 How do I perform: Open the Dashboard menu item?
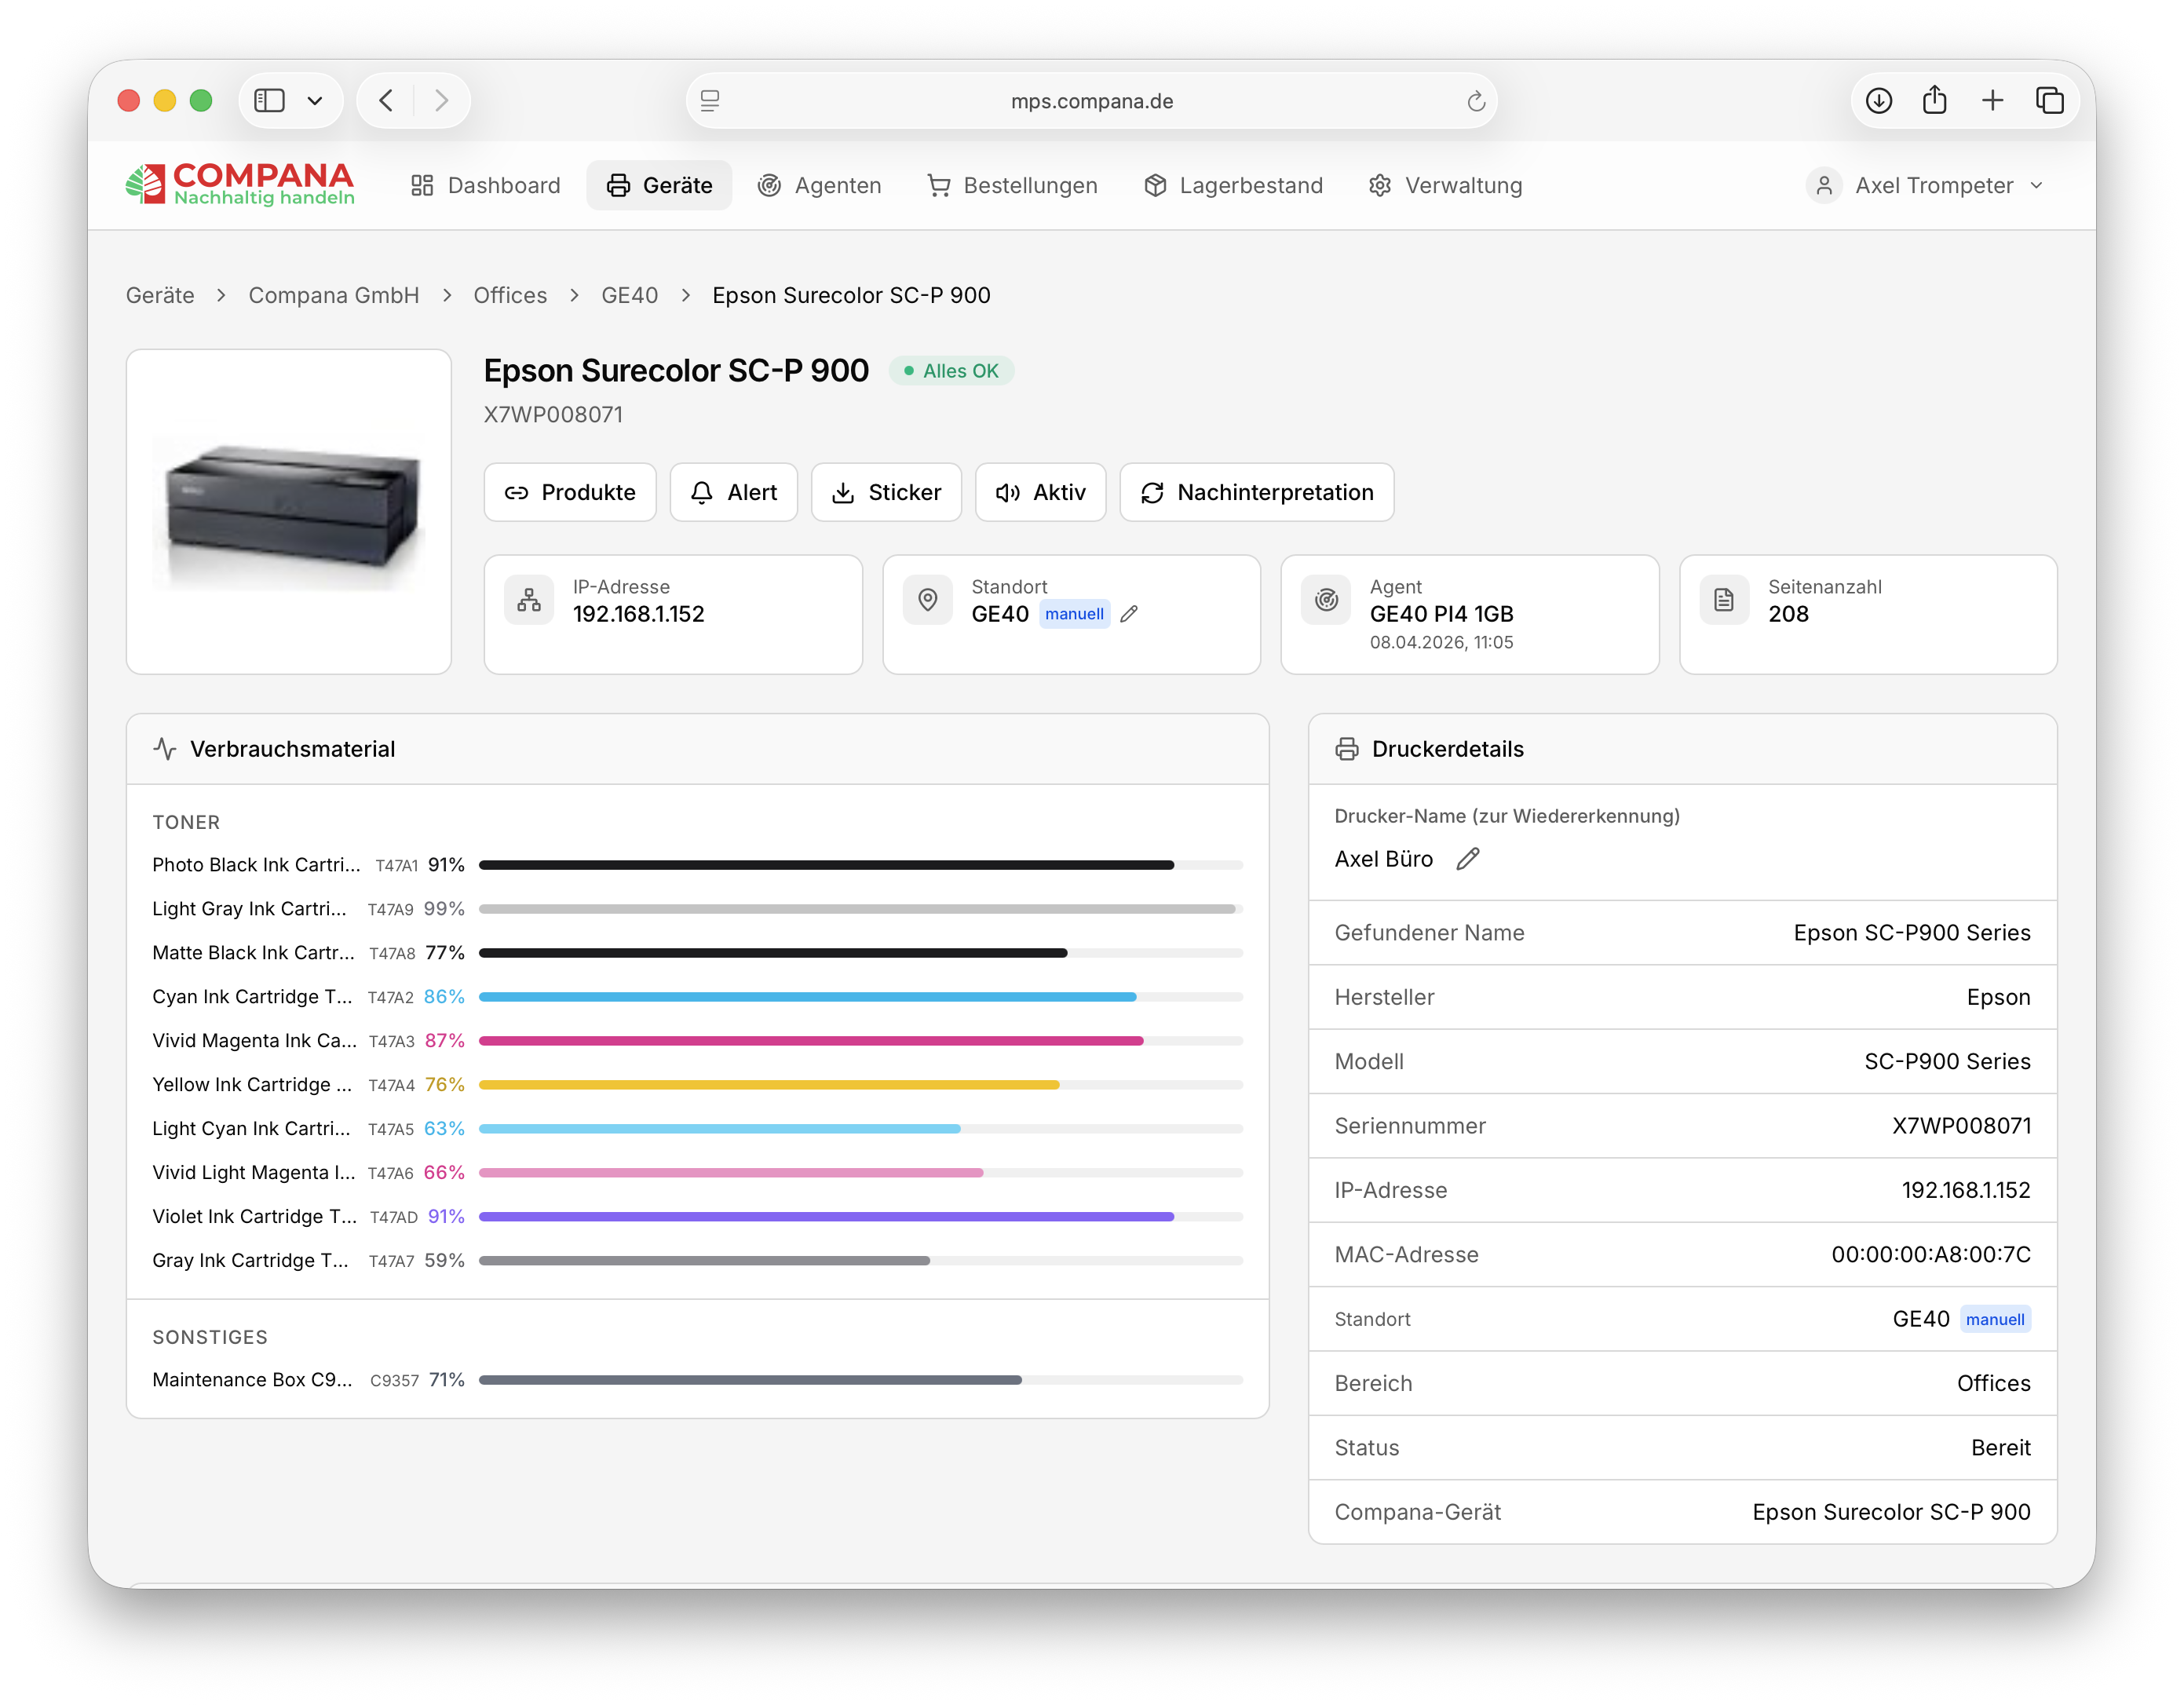tap(485, 186)
